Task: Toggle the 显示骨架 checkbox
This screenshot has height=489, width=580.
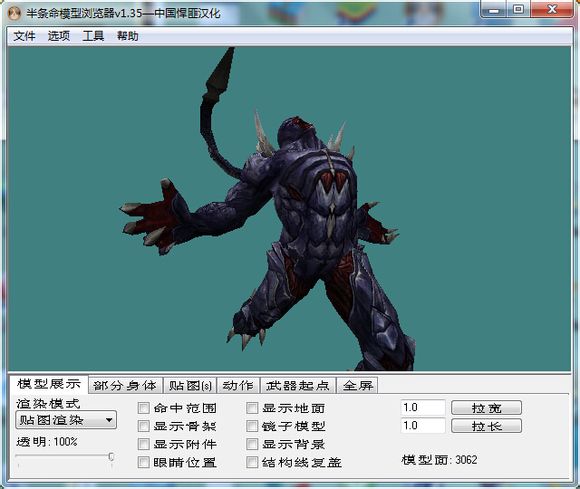Action: [144, 426]
